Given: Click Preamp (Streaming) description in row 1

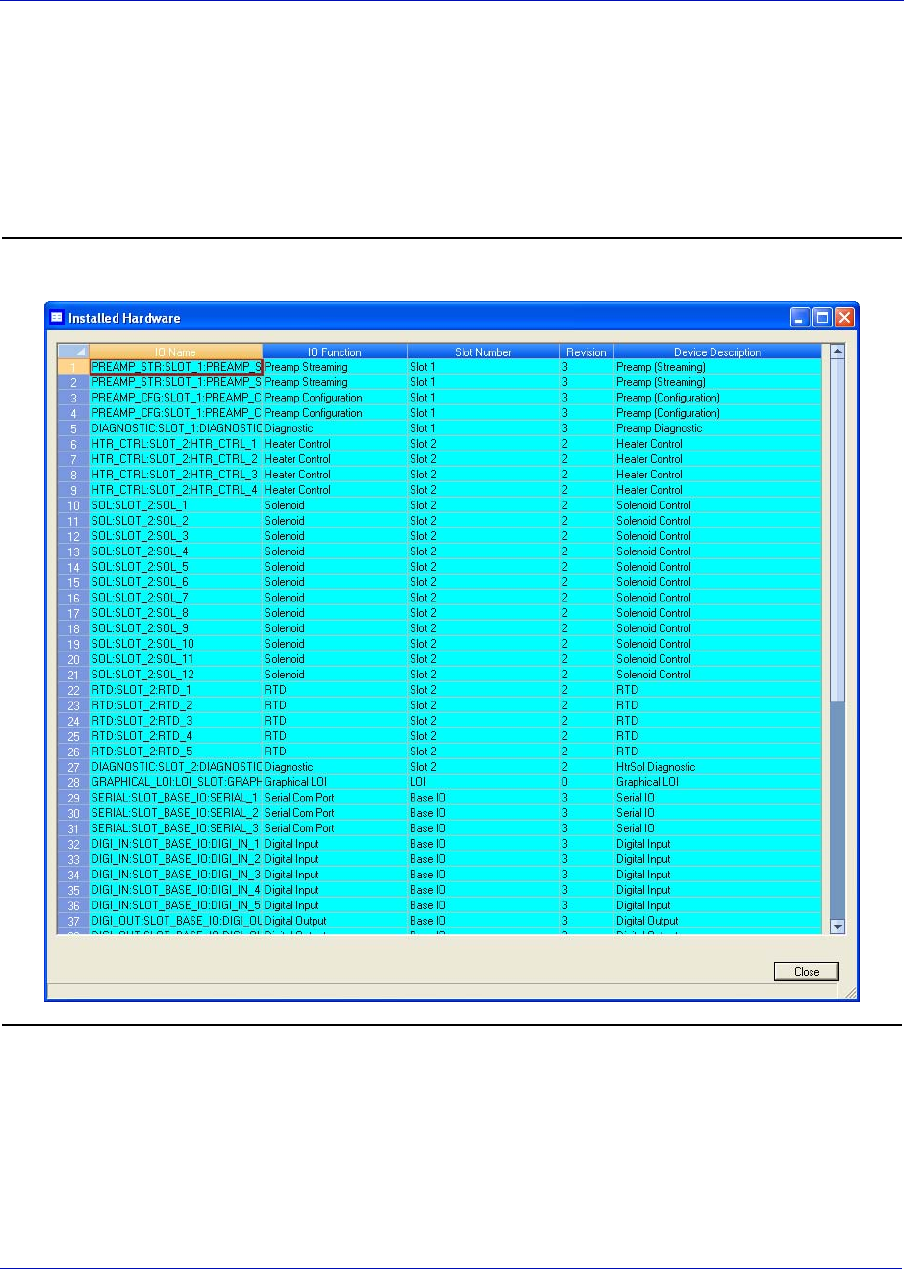Looking at the screenshot, I should tap(717, 367).
